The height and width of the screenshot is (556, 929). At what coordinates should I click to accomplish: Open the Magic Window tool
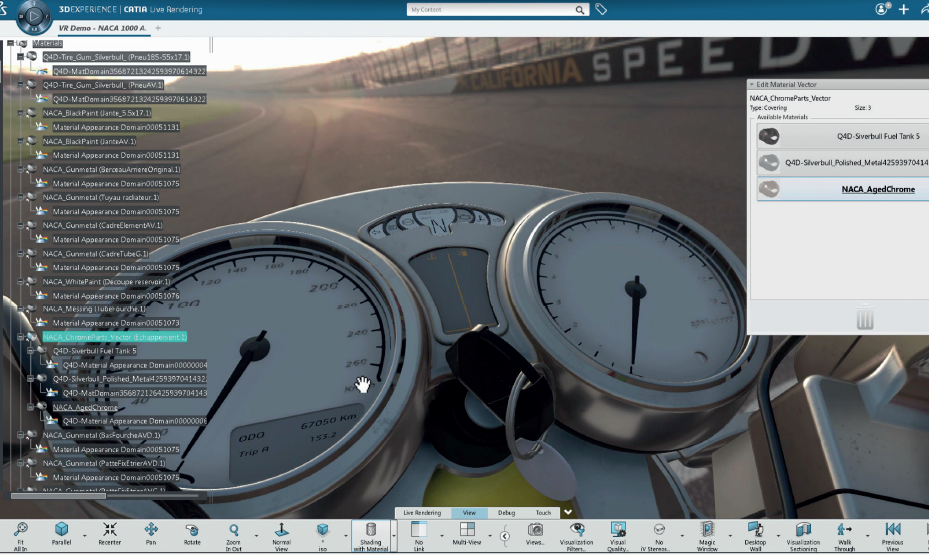(x=707, y=536)
